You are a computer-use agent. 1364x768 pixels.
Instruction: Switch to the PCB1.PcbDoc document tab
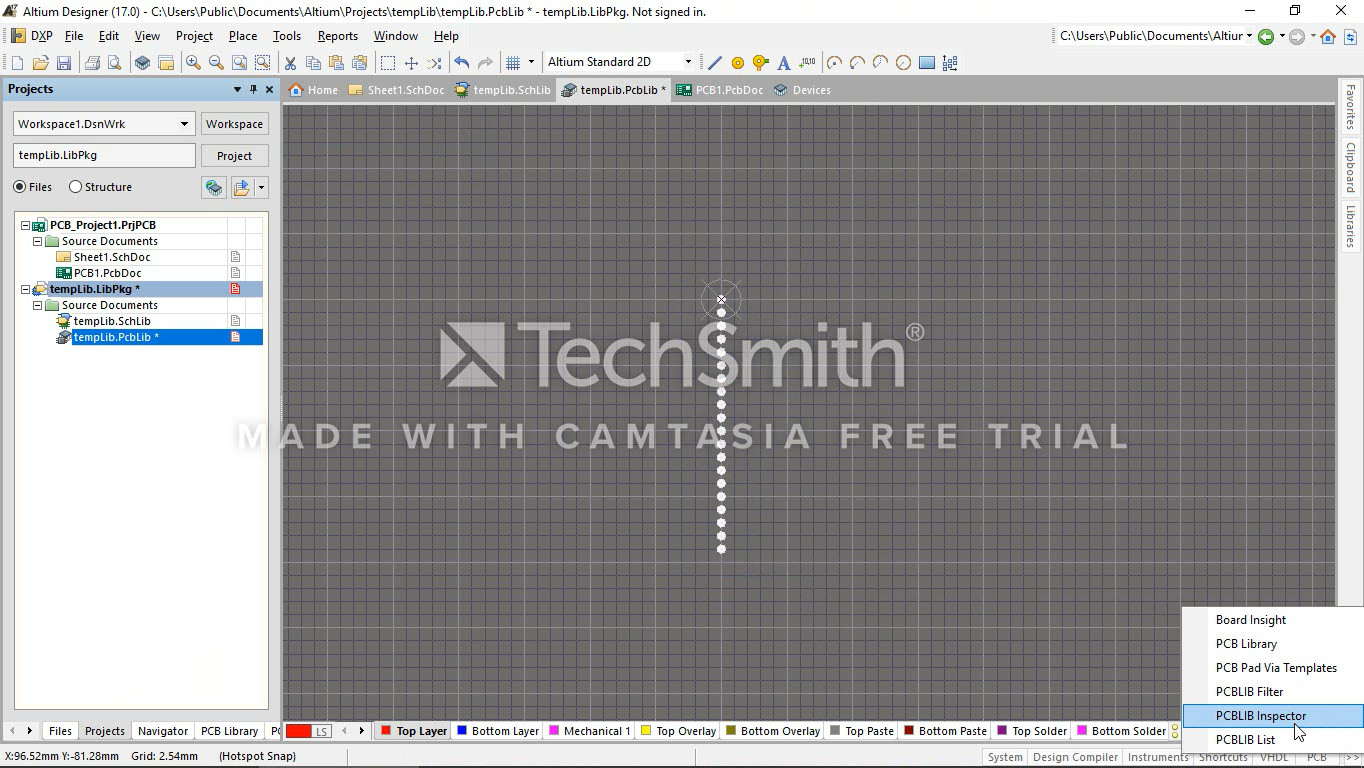click(x=720, y=90)
